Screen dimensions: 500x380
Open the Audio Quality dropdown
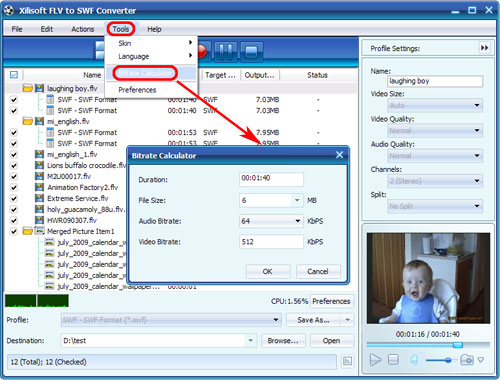click(x=435, y=156)
